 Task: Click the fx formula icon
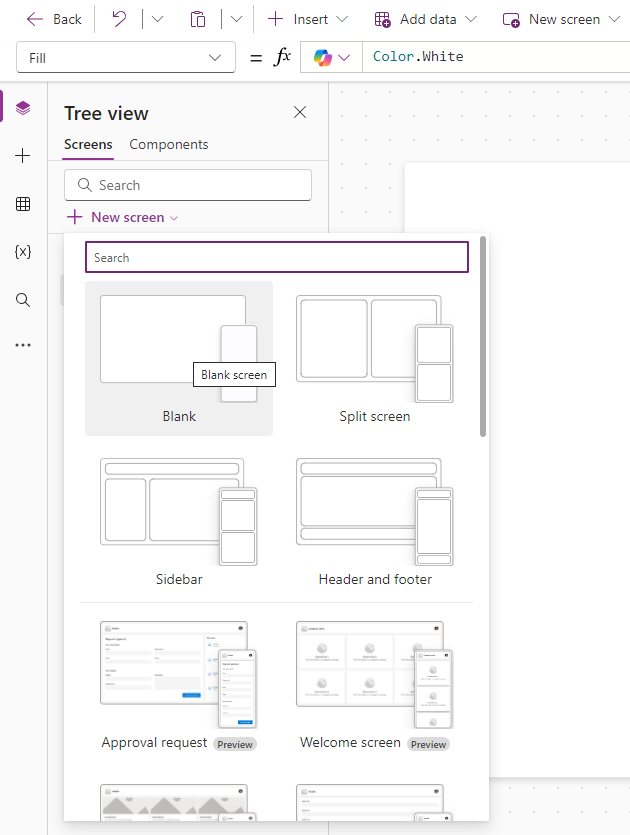tap(282, 56)
